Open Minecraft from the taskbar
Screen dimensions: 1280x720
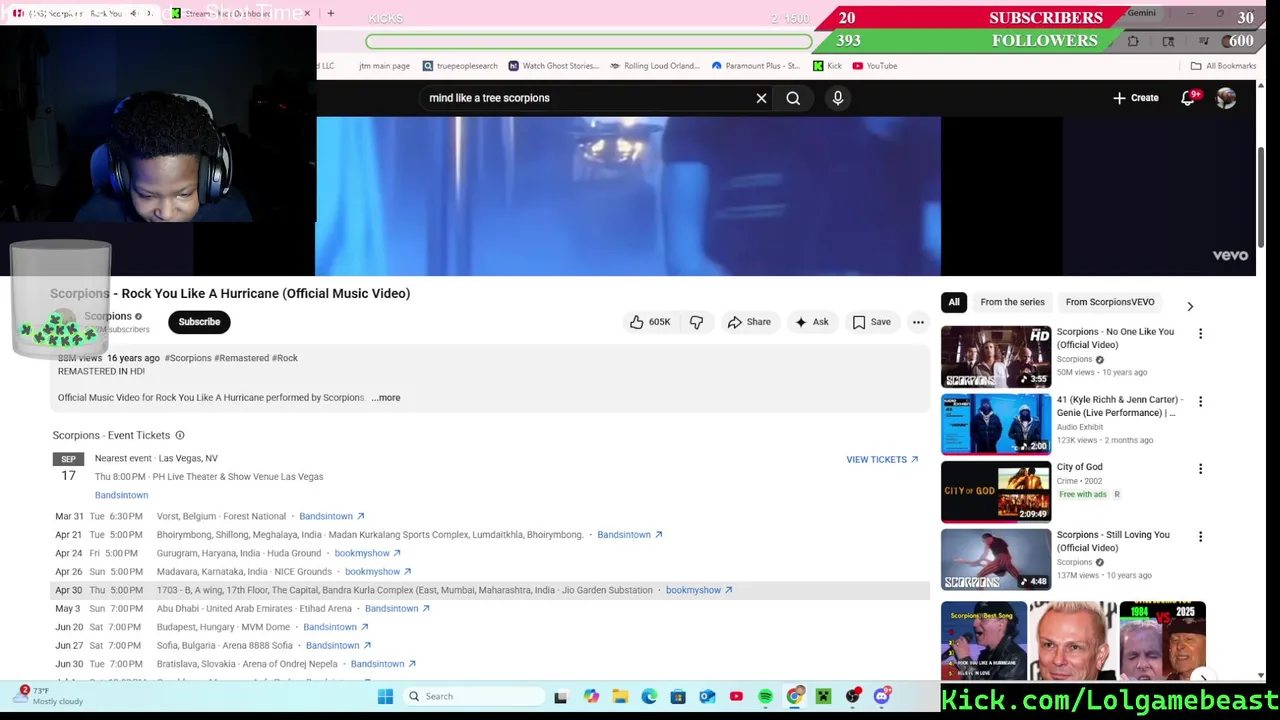pyautogui.click(x=823, y=696)
